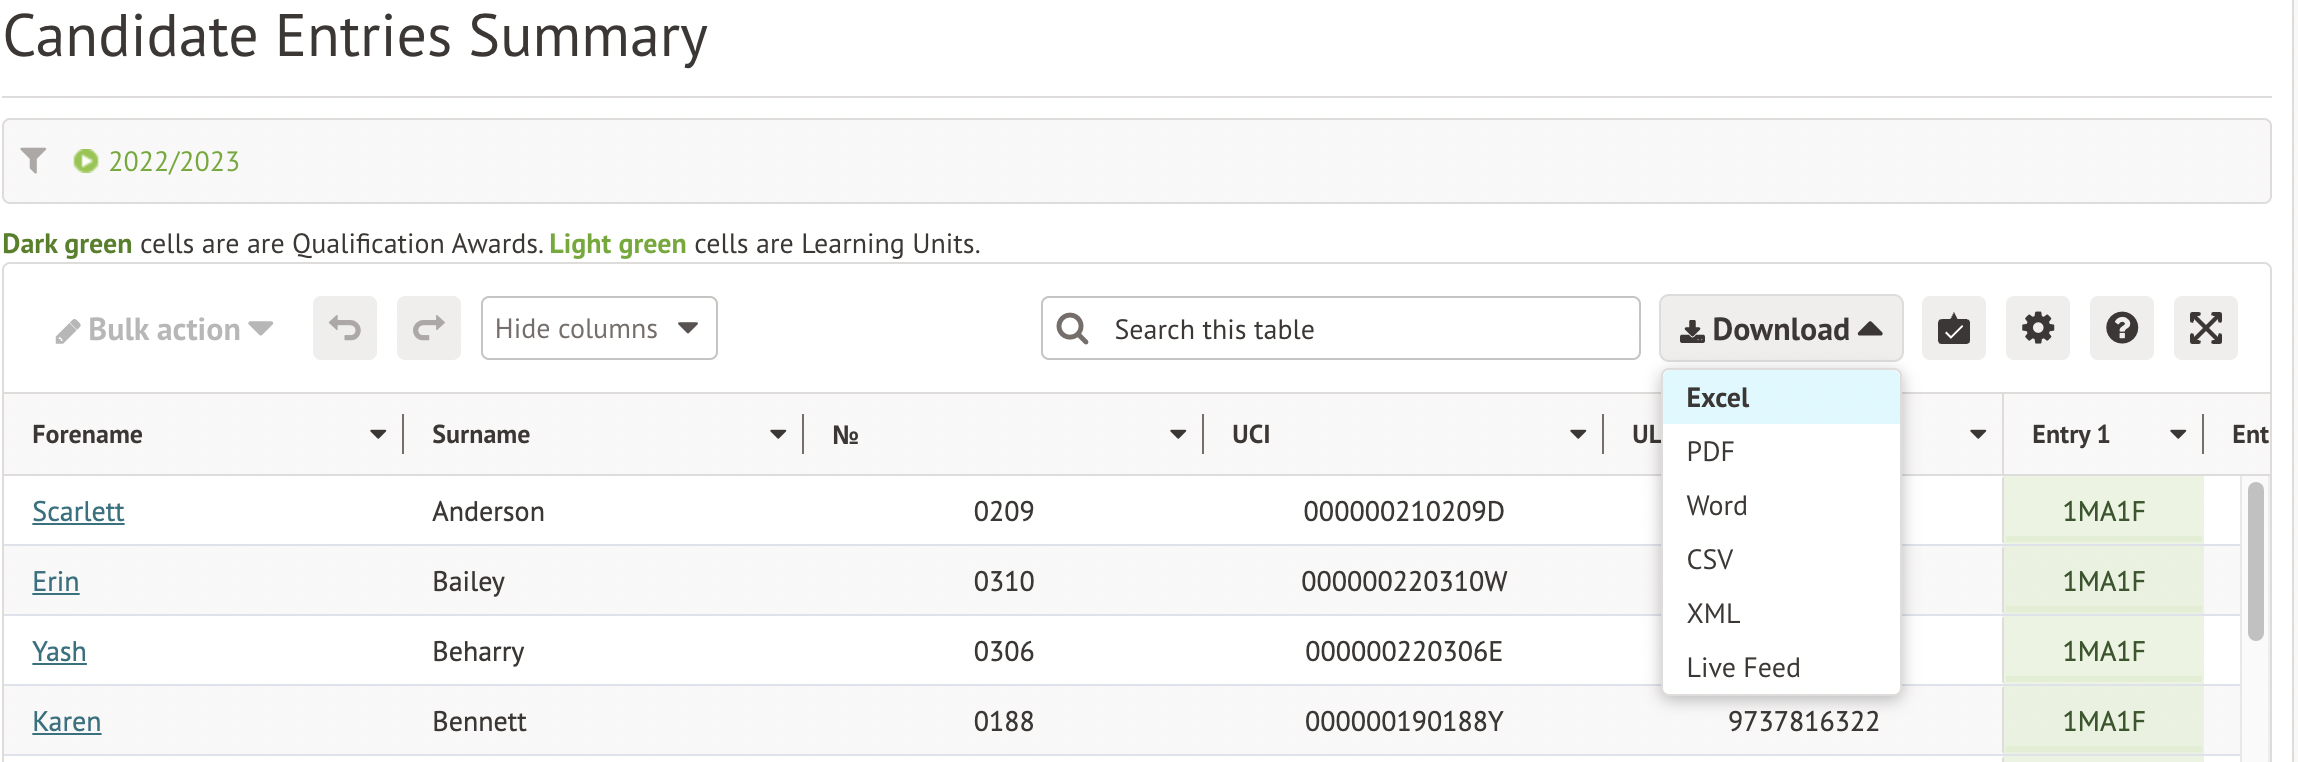Expand table to fullscreen
This screenshot has height=762, width=2298.
2205,328
